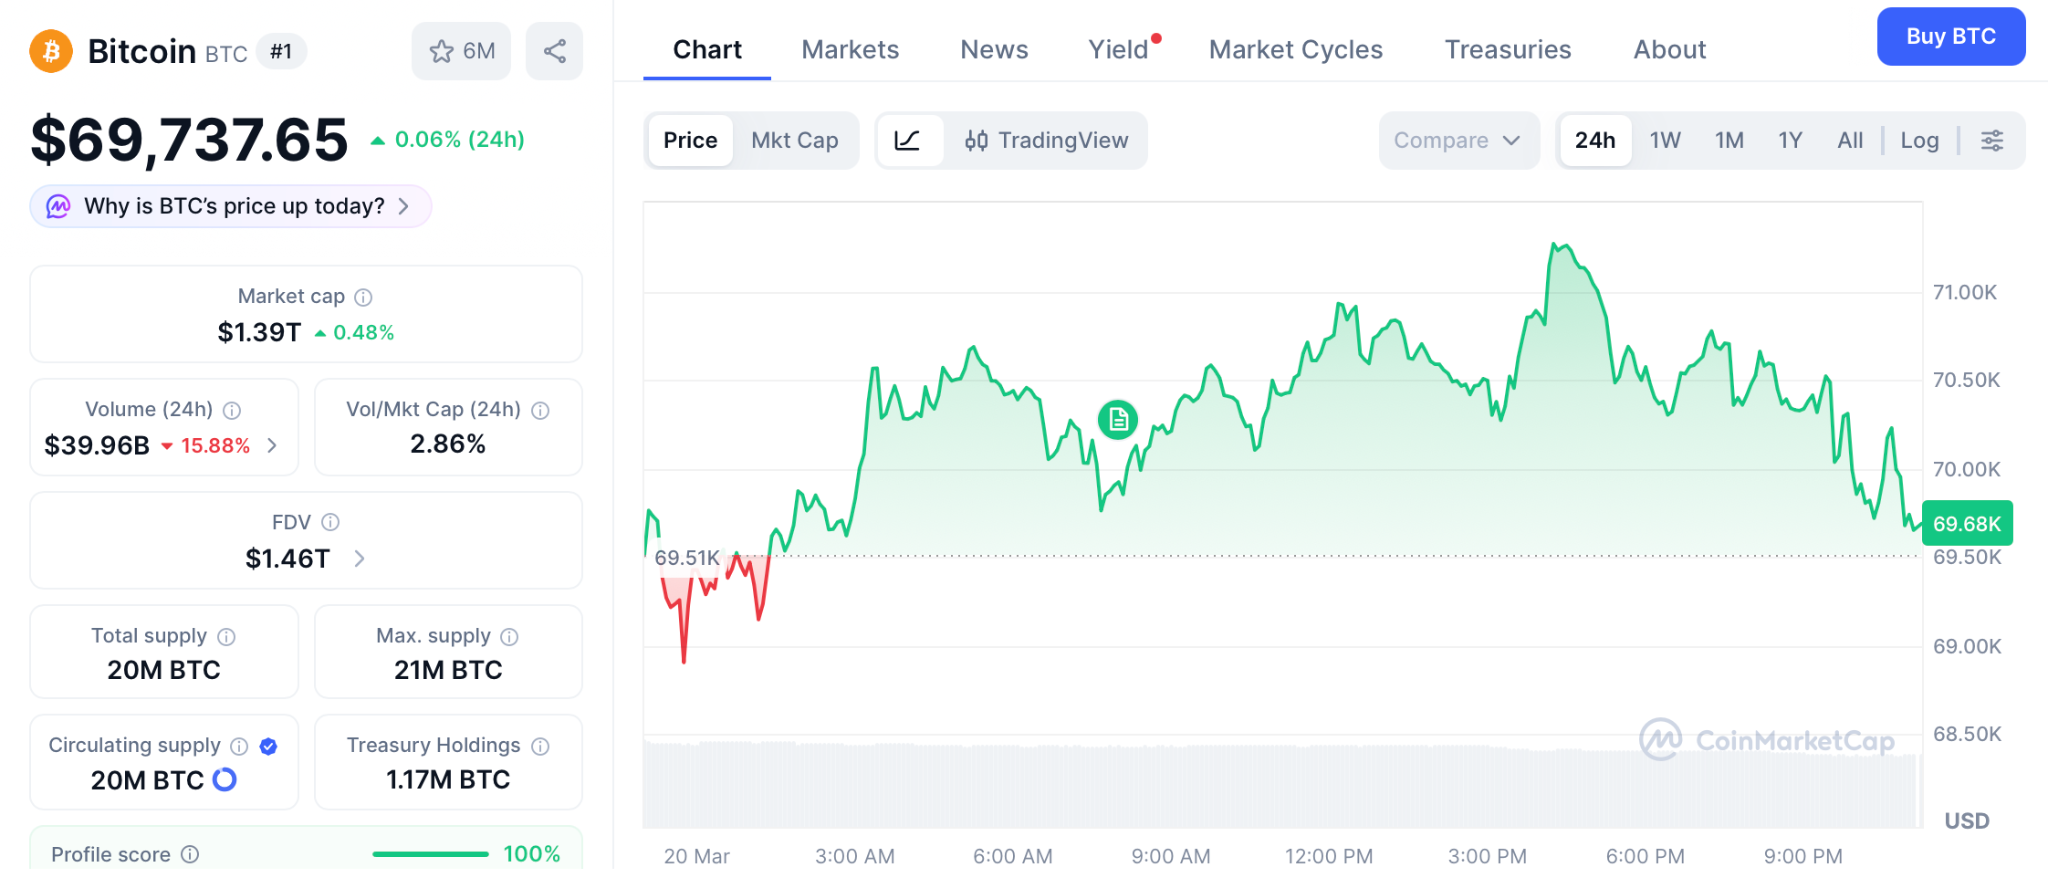Click the news document marker on chart
2048x869 pixels.
1117,419
